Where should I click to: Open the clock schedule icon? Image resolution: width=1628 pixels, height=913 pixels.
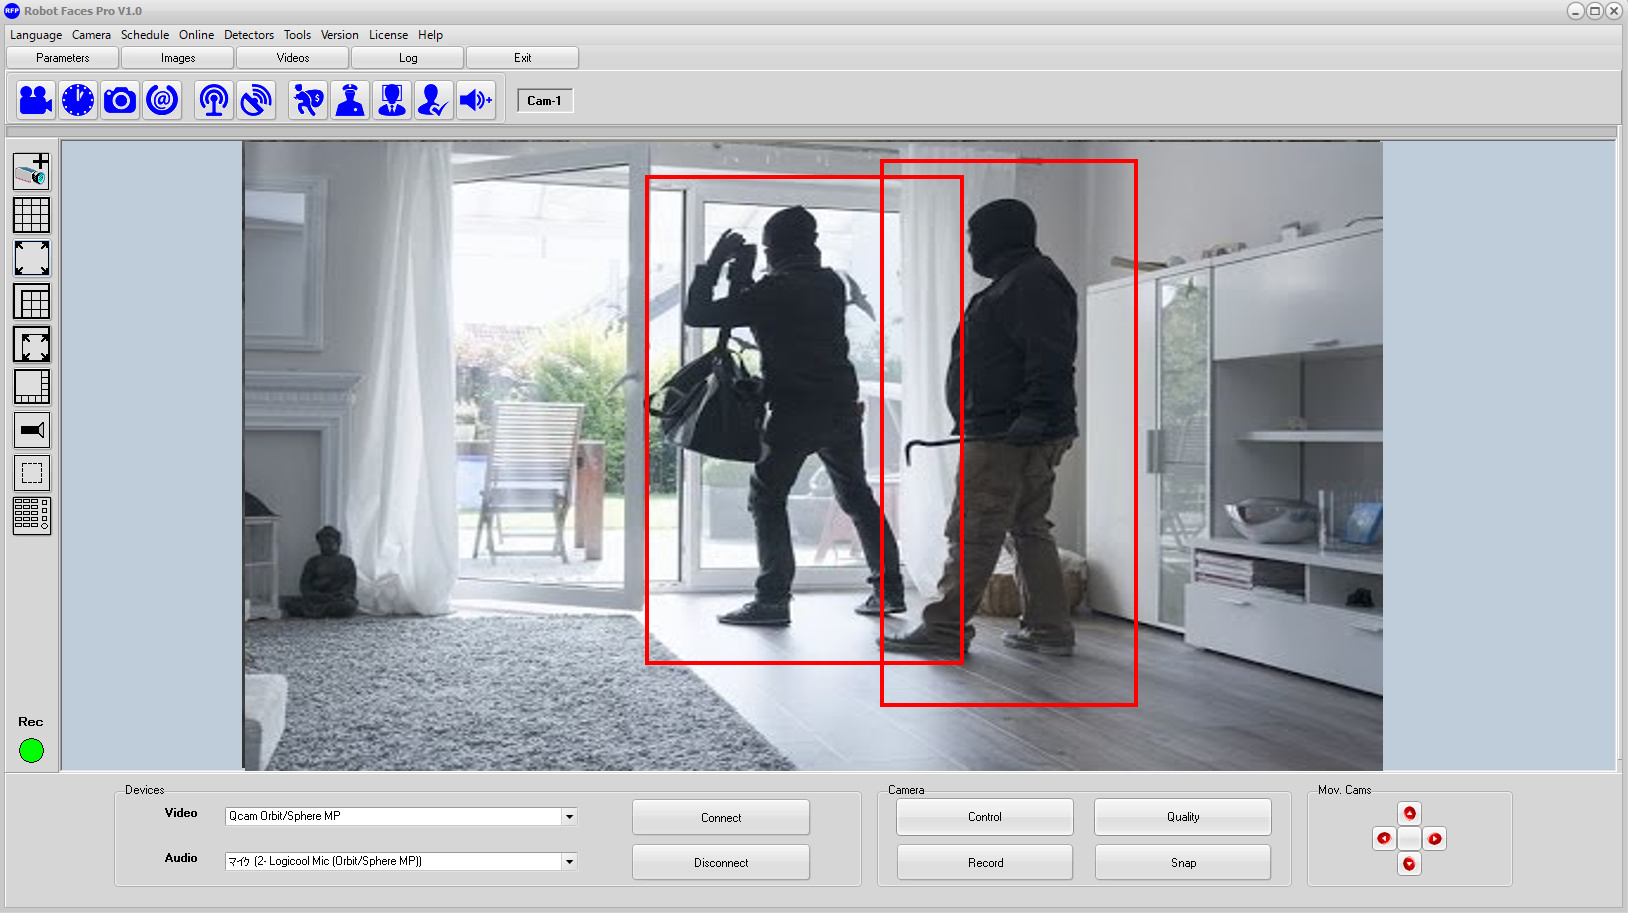click(78, 100)
